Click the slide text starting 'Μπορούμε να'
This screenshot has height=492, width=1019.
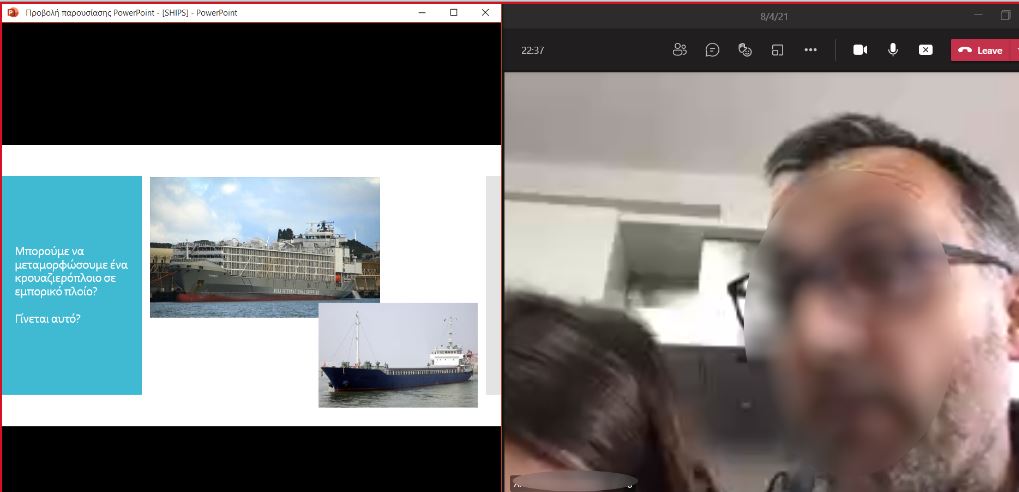pos(71,271)
